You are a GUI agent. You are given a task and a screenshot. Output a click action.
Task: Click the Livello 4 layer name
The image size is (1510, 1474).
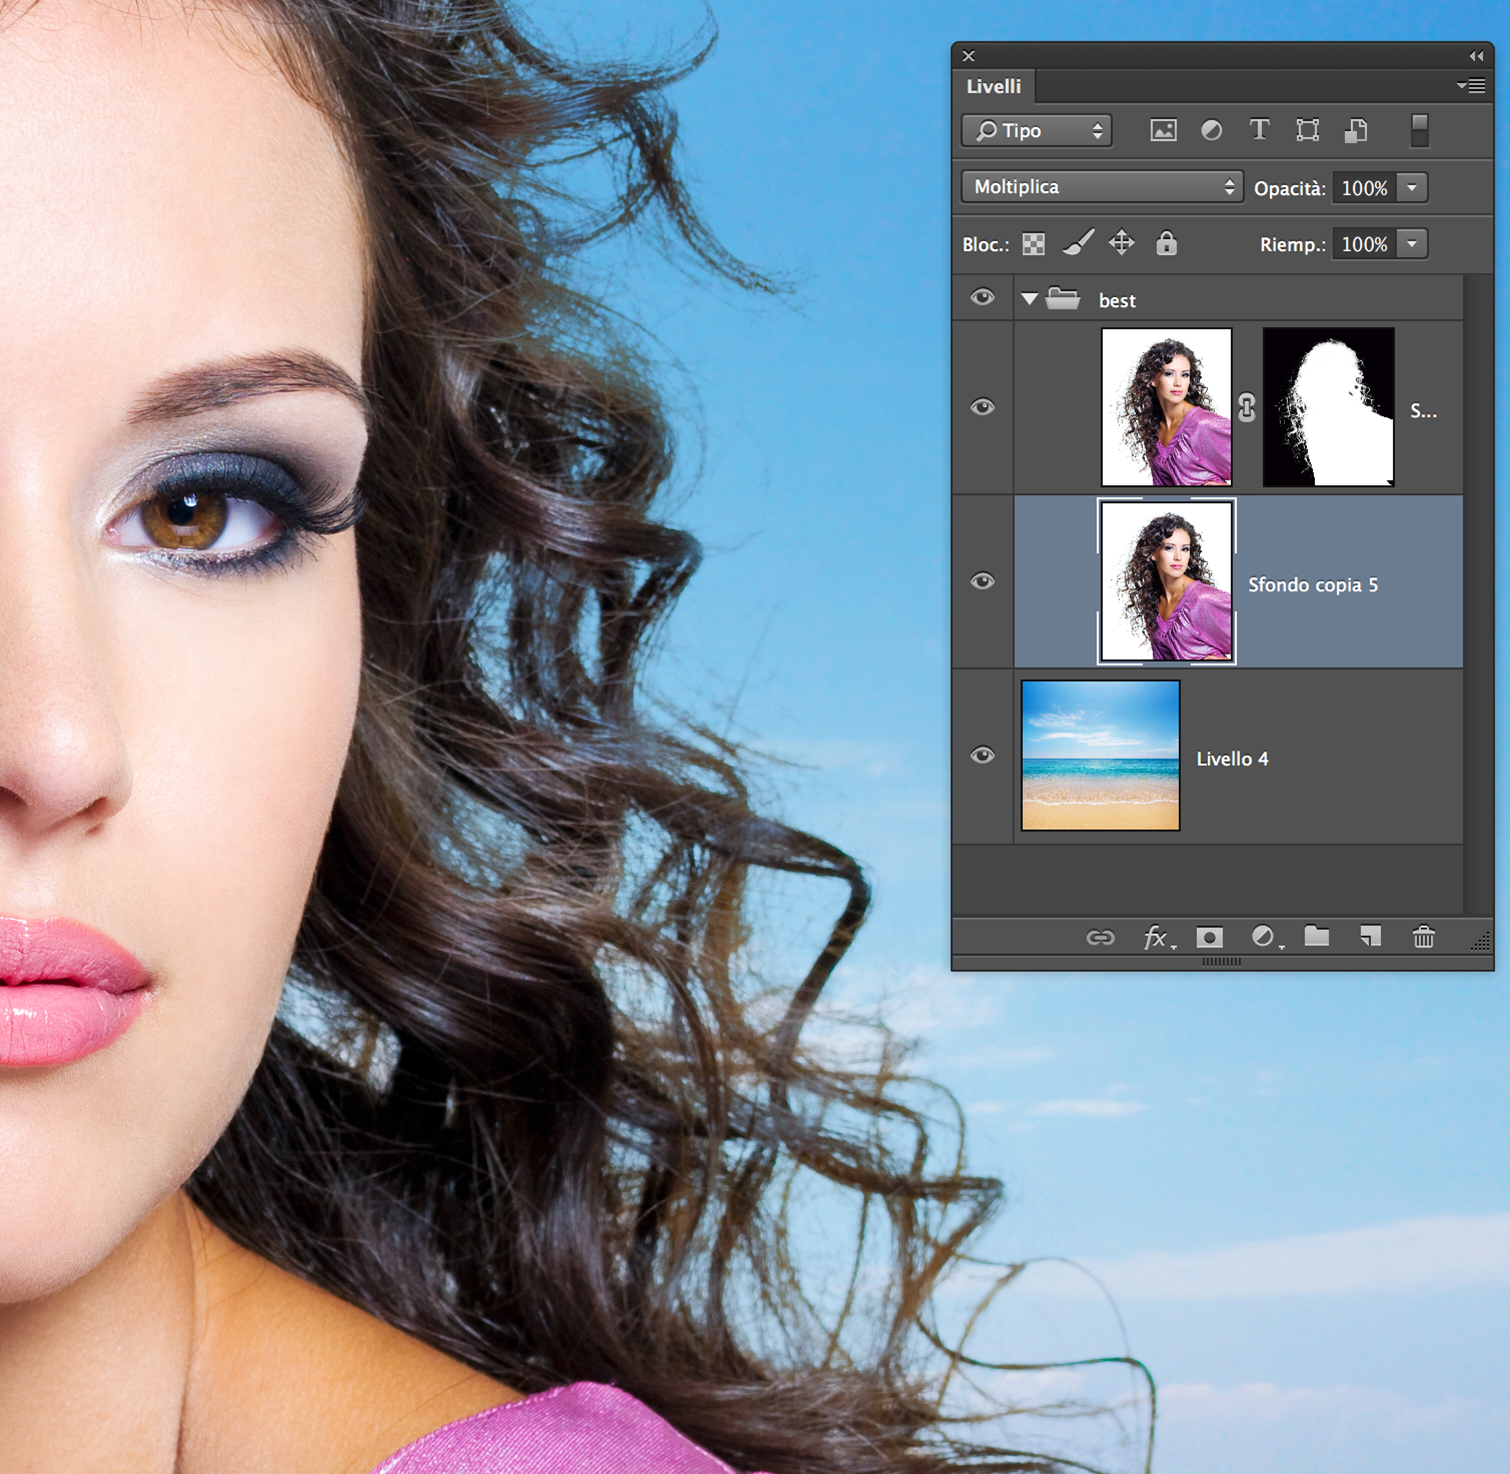click(1232, 759)
